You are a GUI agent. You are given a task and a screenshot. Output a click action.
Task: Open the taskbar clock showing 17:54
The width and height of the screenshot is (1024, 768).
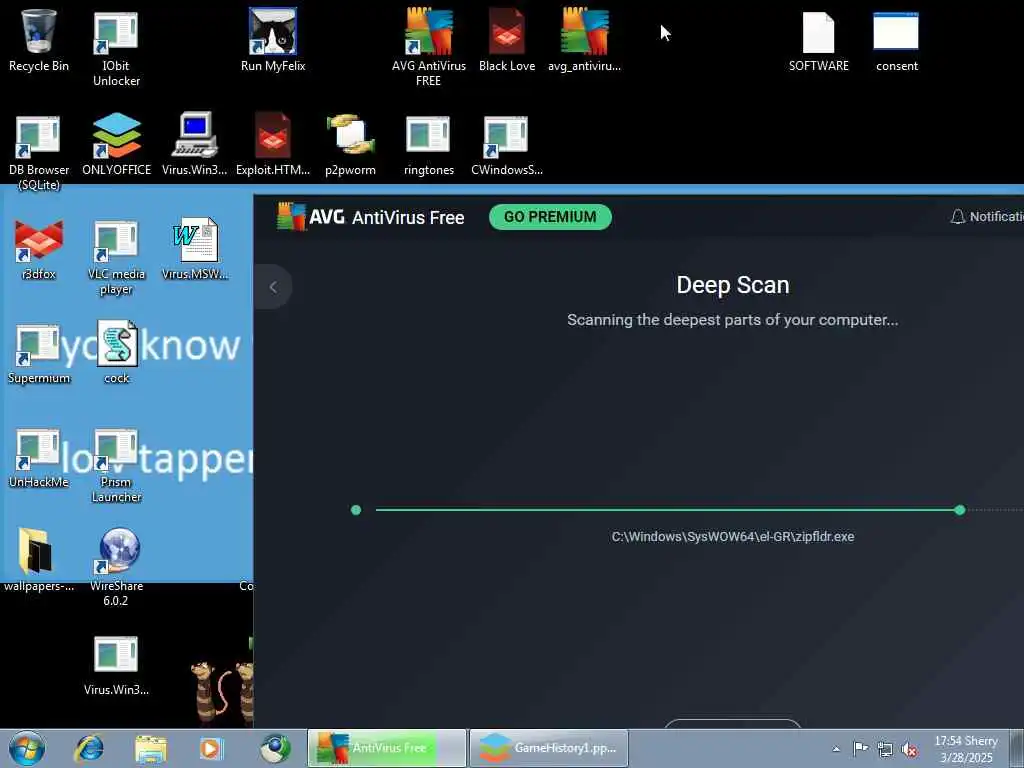click(x=966, y=749)
